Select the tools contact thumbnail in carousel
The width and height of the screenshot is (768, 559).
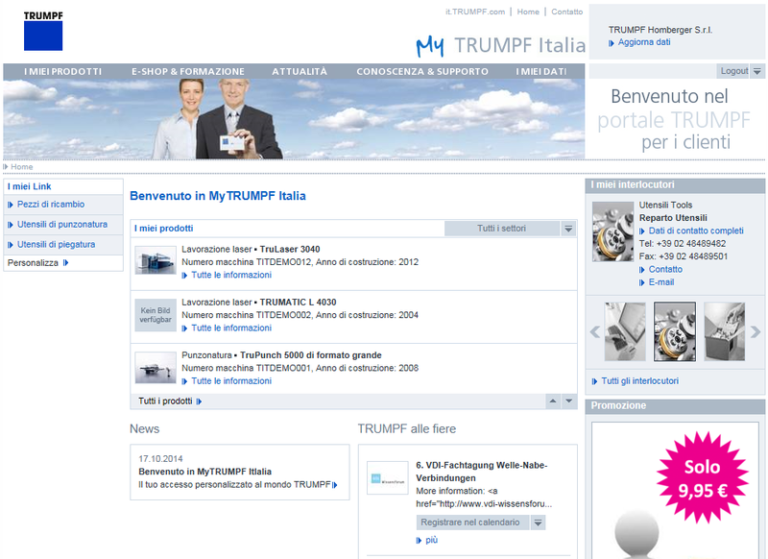click(x=675, y=332)
